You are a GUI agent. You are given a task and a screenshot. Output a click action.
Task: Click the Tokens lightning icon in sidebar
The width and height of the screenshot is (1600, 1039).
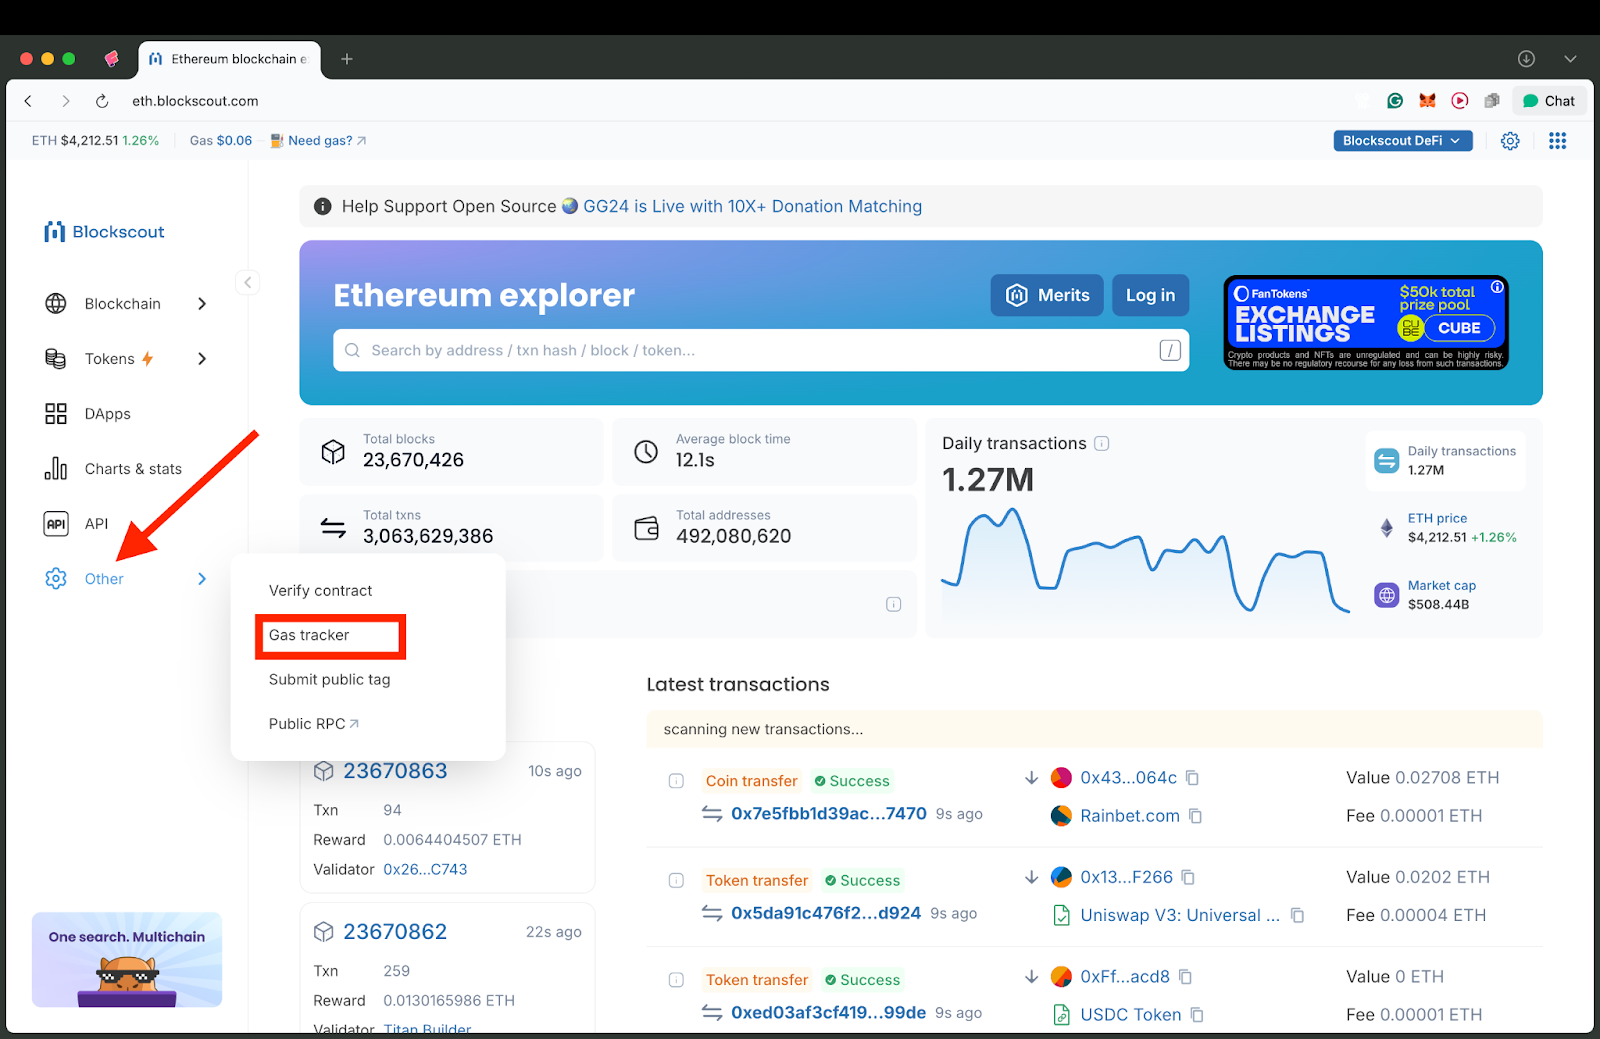146,358
